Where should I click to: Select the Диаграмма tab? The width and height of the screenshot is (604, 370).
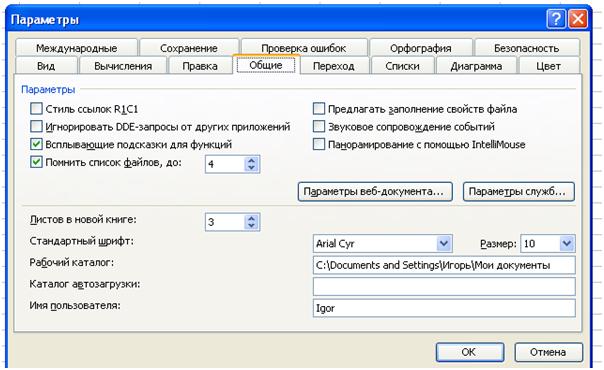tap(476, 66)
